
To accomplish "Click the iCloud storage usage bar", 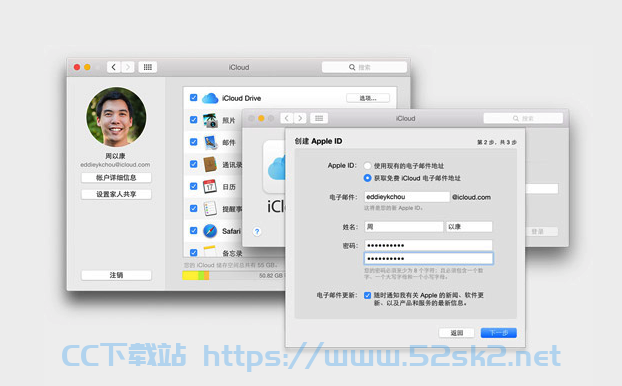I will [234, 275].
